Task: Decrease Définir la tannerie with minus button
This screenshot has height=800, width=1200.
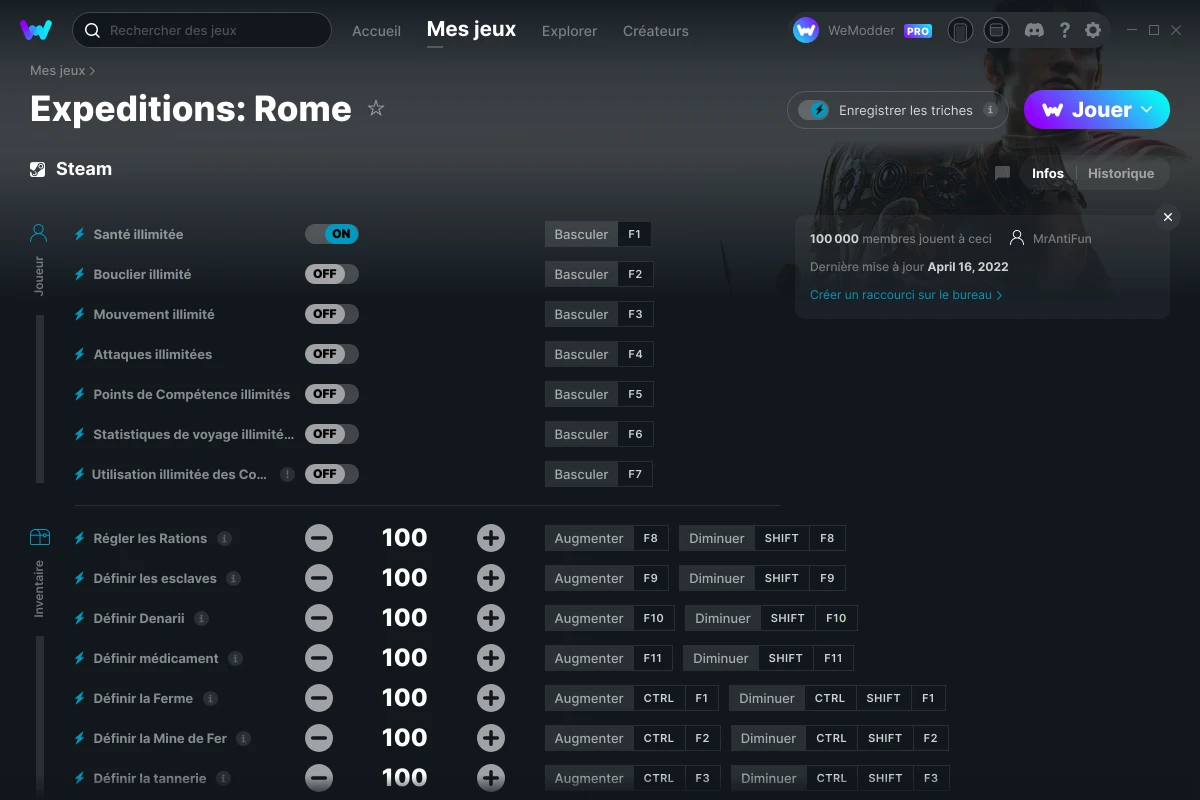Action: pos(319,778)
